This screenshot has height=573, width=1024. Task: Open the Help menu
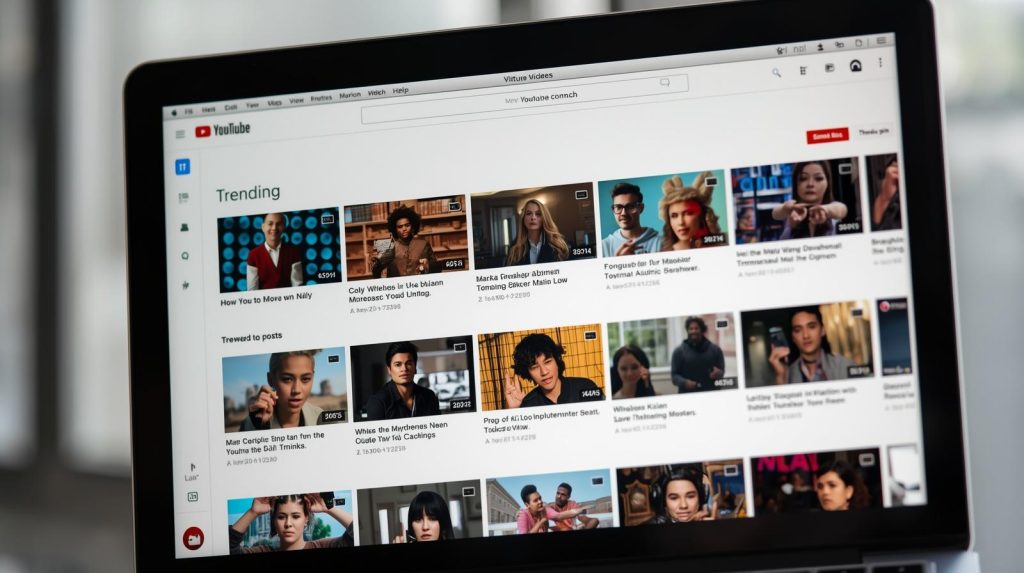coord(400,91)
